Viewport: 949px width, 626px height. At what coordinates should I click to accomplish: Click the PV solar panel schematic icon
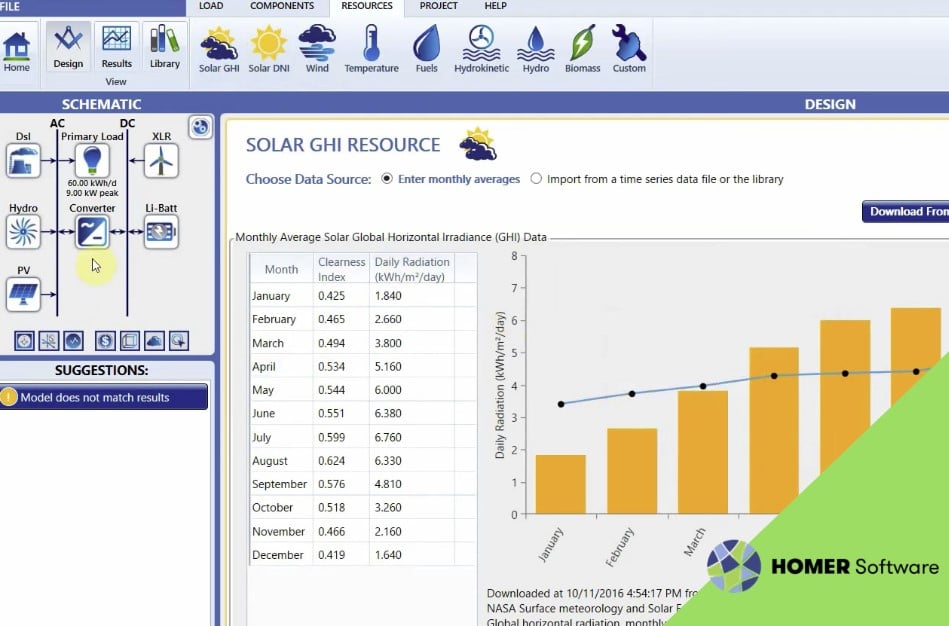point(24,294)
